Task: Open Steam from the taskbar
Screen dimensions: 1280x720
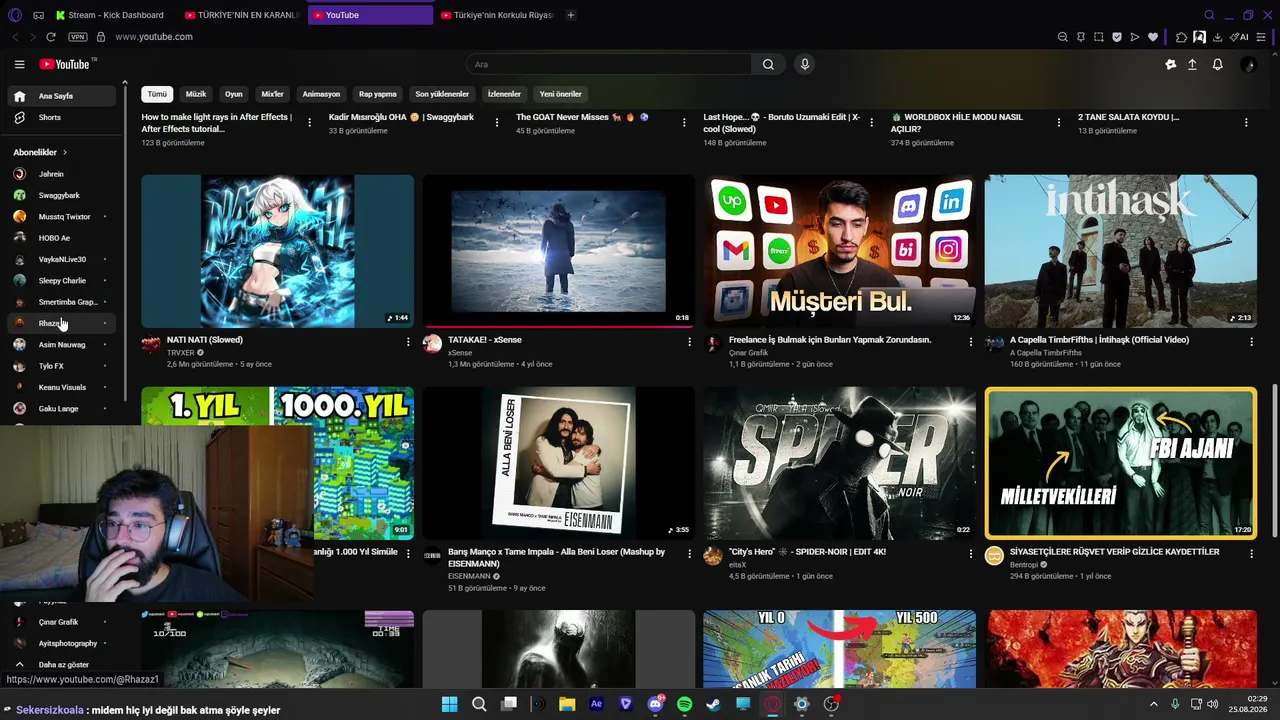Action: tap(713, 704)
